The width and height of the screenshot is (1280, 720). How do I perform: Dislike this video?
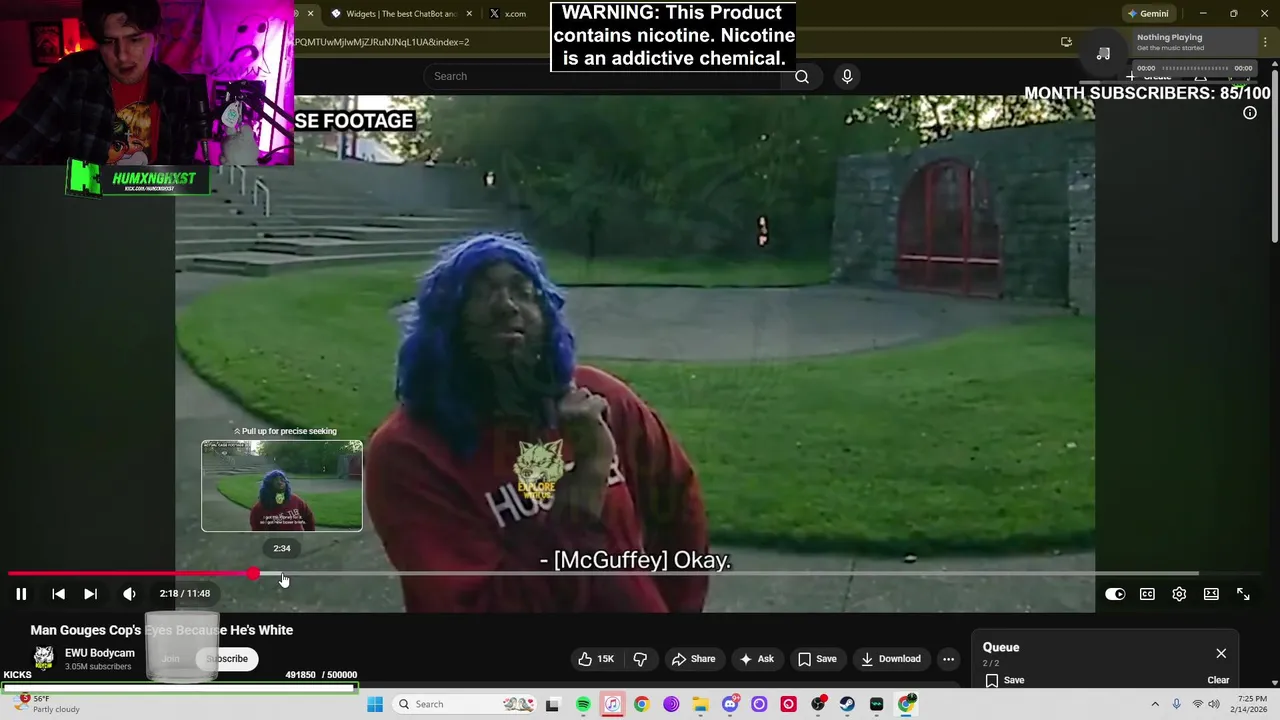coord(640,659)
